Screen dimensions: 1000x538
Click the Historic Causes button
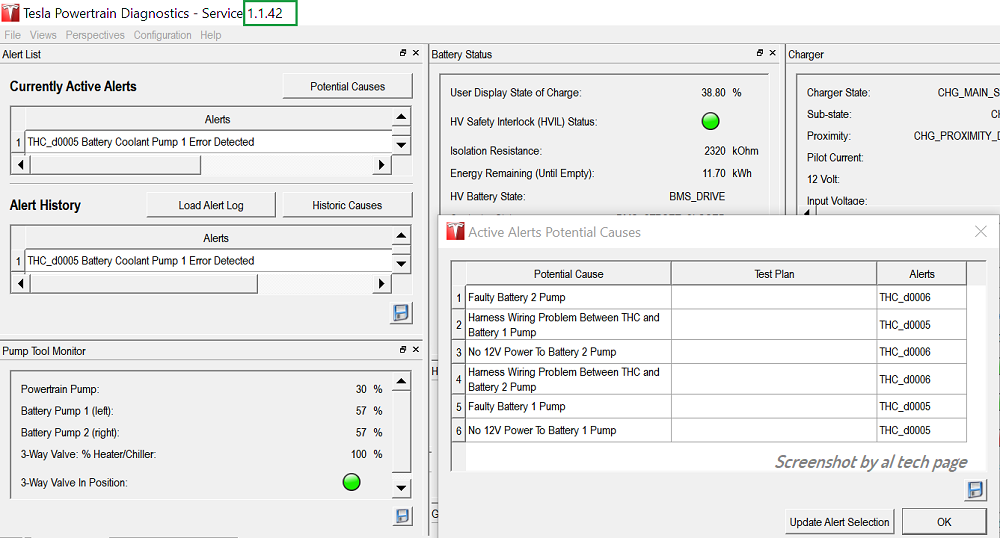348,205
